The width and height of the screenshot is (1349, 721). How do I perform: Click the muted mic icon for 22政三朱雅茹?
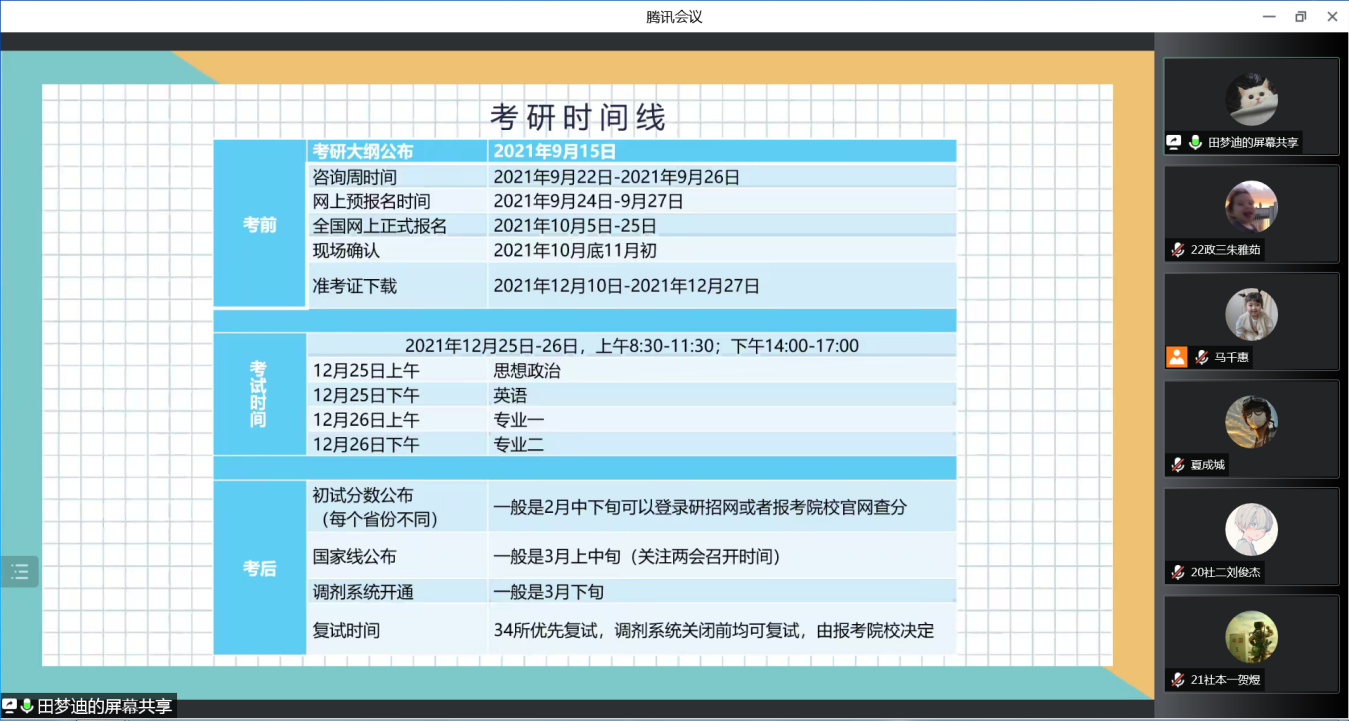[1178, 250]
